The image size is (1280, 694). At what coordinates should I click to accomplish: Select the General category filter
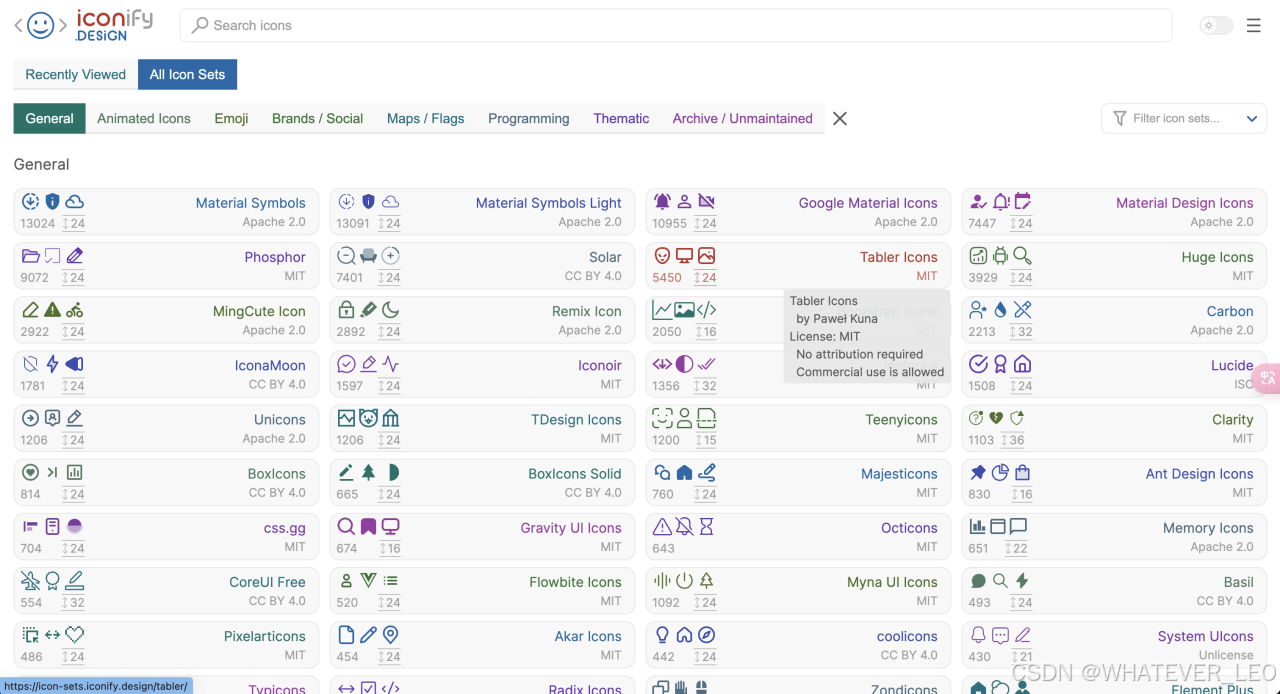pyautogui.click(x=50, y=118)
